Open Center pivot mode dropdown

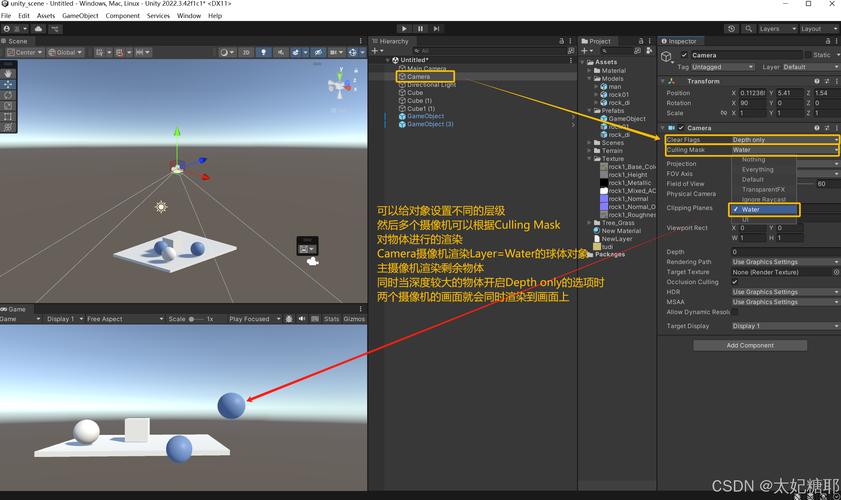click(25, 52)
